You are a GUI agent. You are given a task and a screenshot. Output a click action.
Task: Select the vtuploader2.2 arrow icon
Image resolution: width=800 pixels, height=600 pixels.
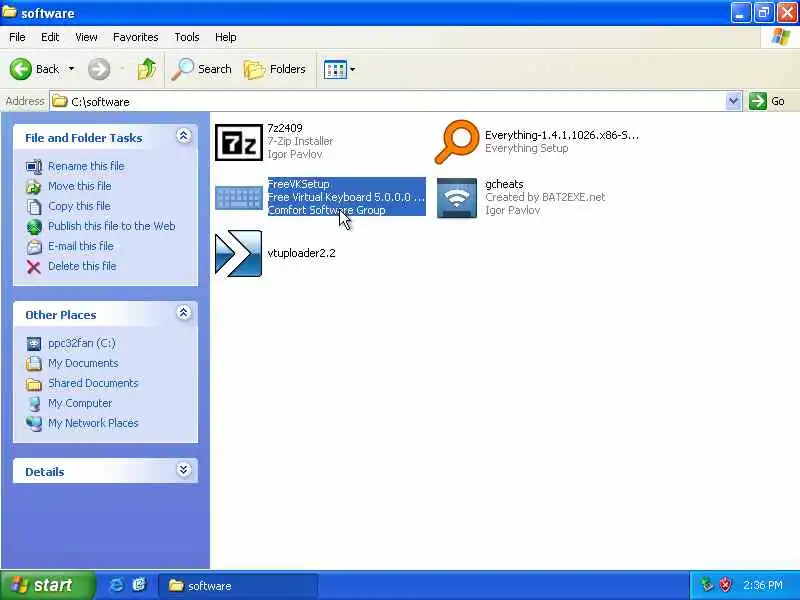(238, 253)
